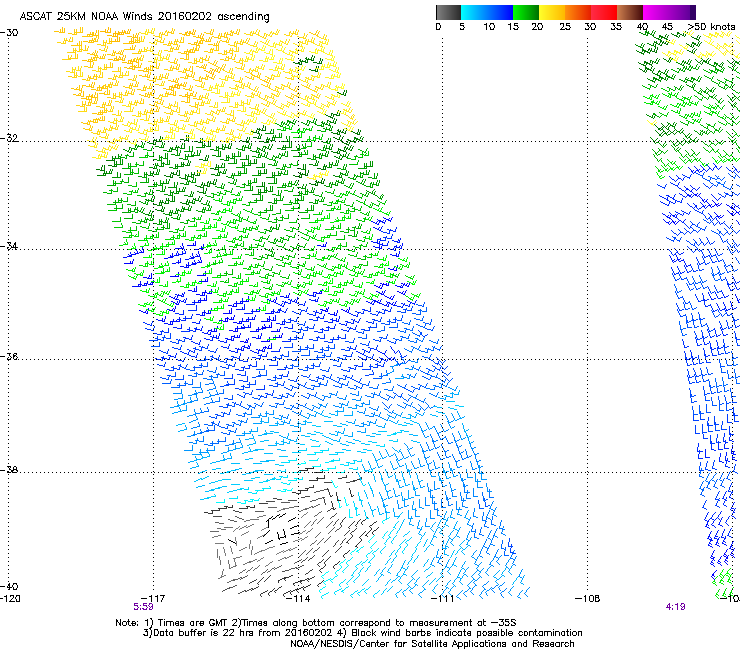Click the gray 0-5 knots color swatch
This screenshot has height=650, width=740.
click(448, 12)
